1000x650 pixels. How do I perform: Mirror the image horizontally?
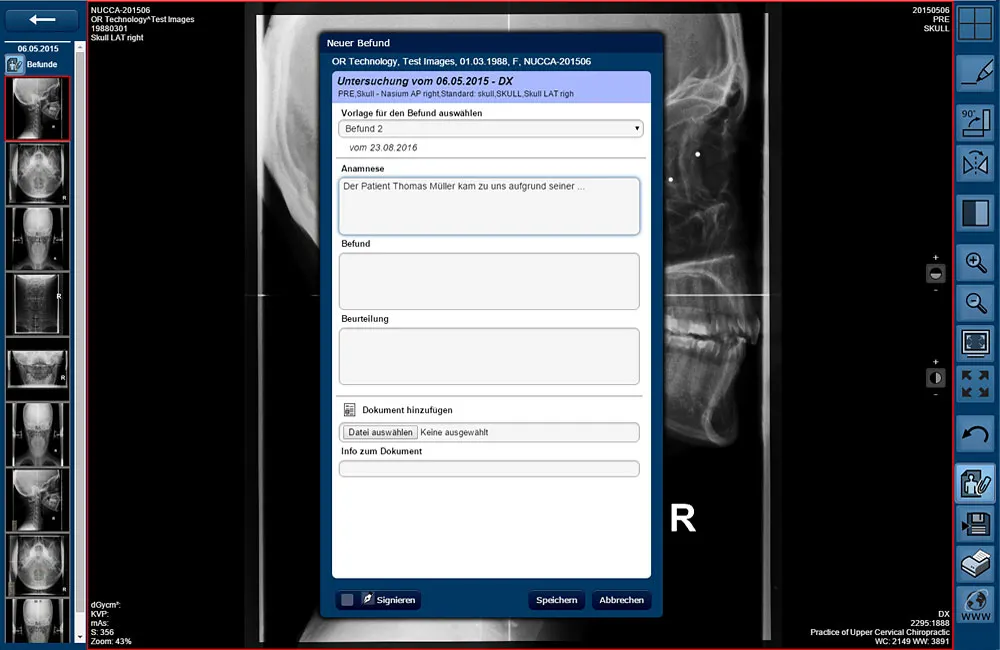click(974, 164)
